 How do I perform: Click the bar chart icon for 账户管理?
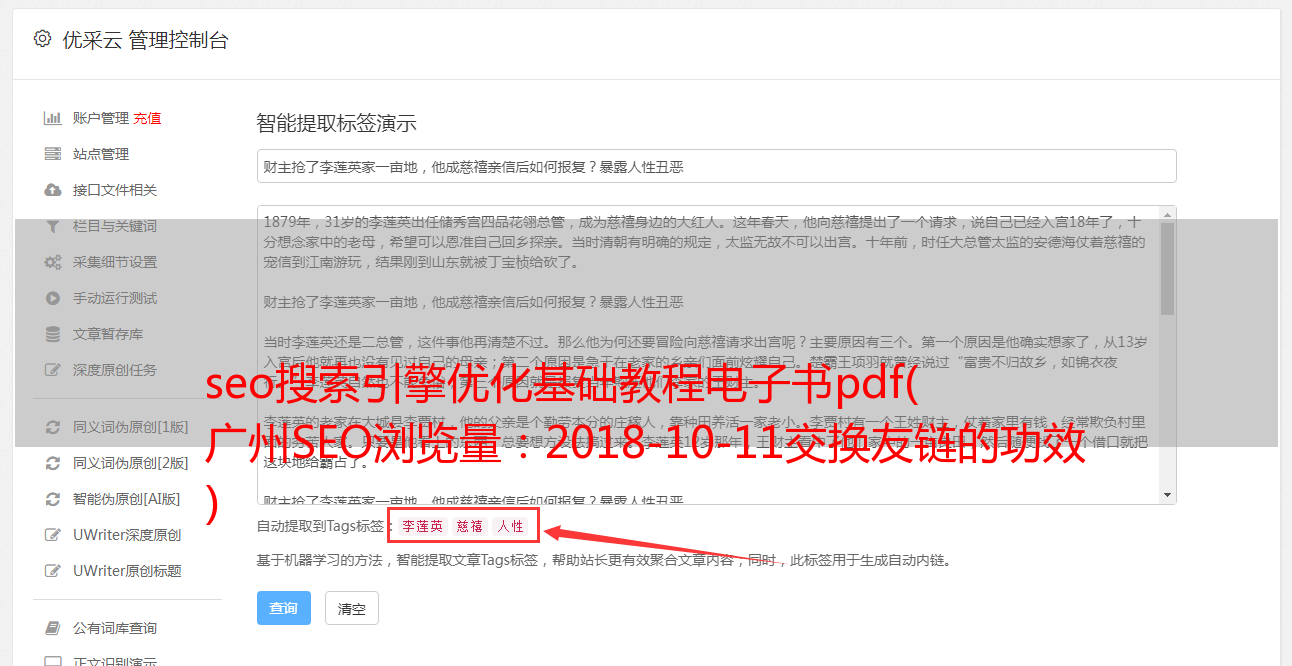(53, 118)
